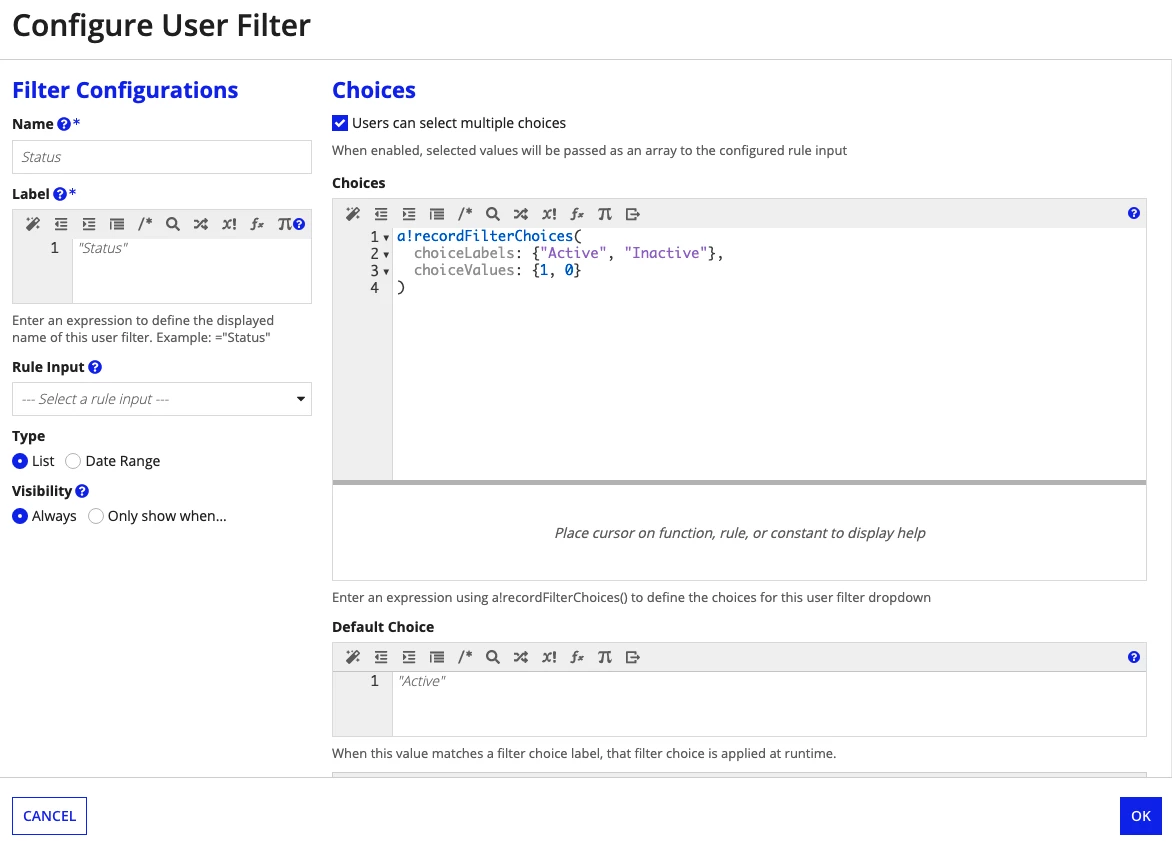Uncheck Users can select multiple choices
Image resolution: width=1172 pixels, height=845 pixels.
[340, 123]
